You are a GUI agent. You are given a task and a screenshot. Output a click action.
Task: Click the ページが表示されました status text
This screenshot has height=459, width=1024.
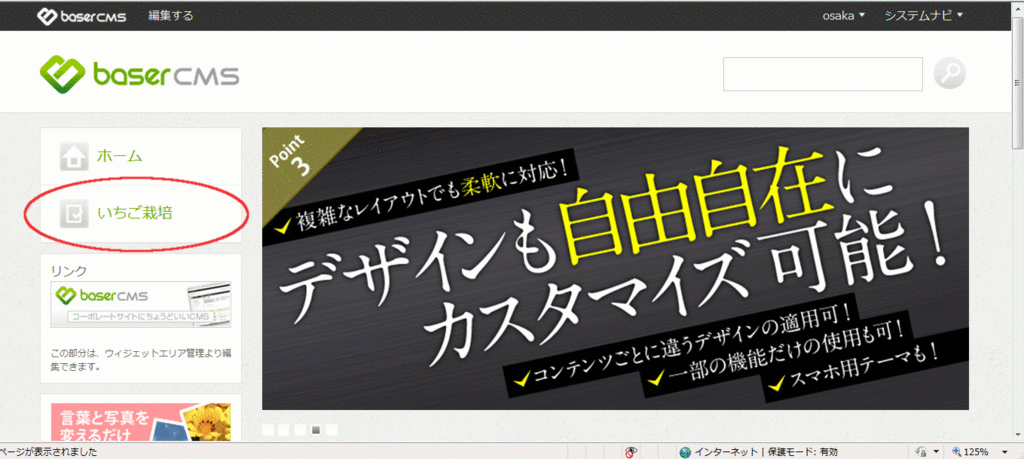point(49,452)
